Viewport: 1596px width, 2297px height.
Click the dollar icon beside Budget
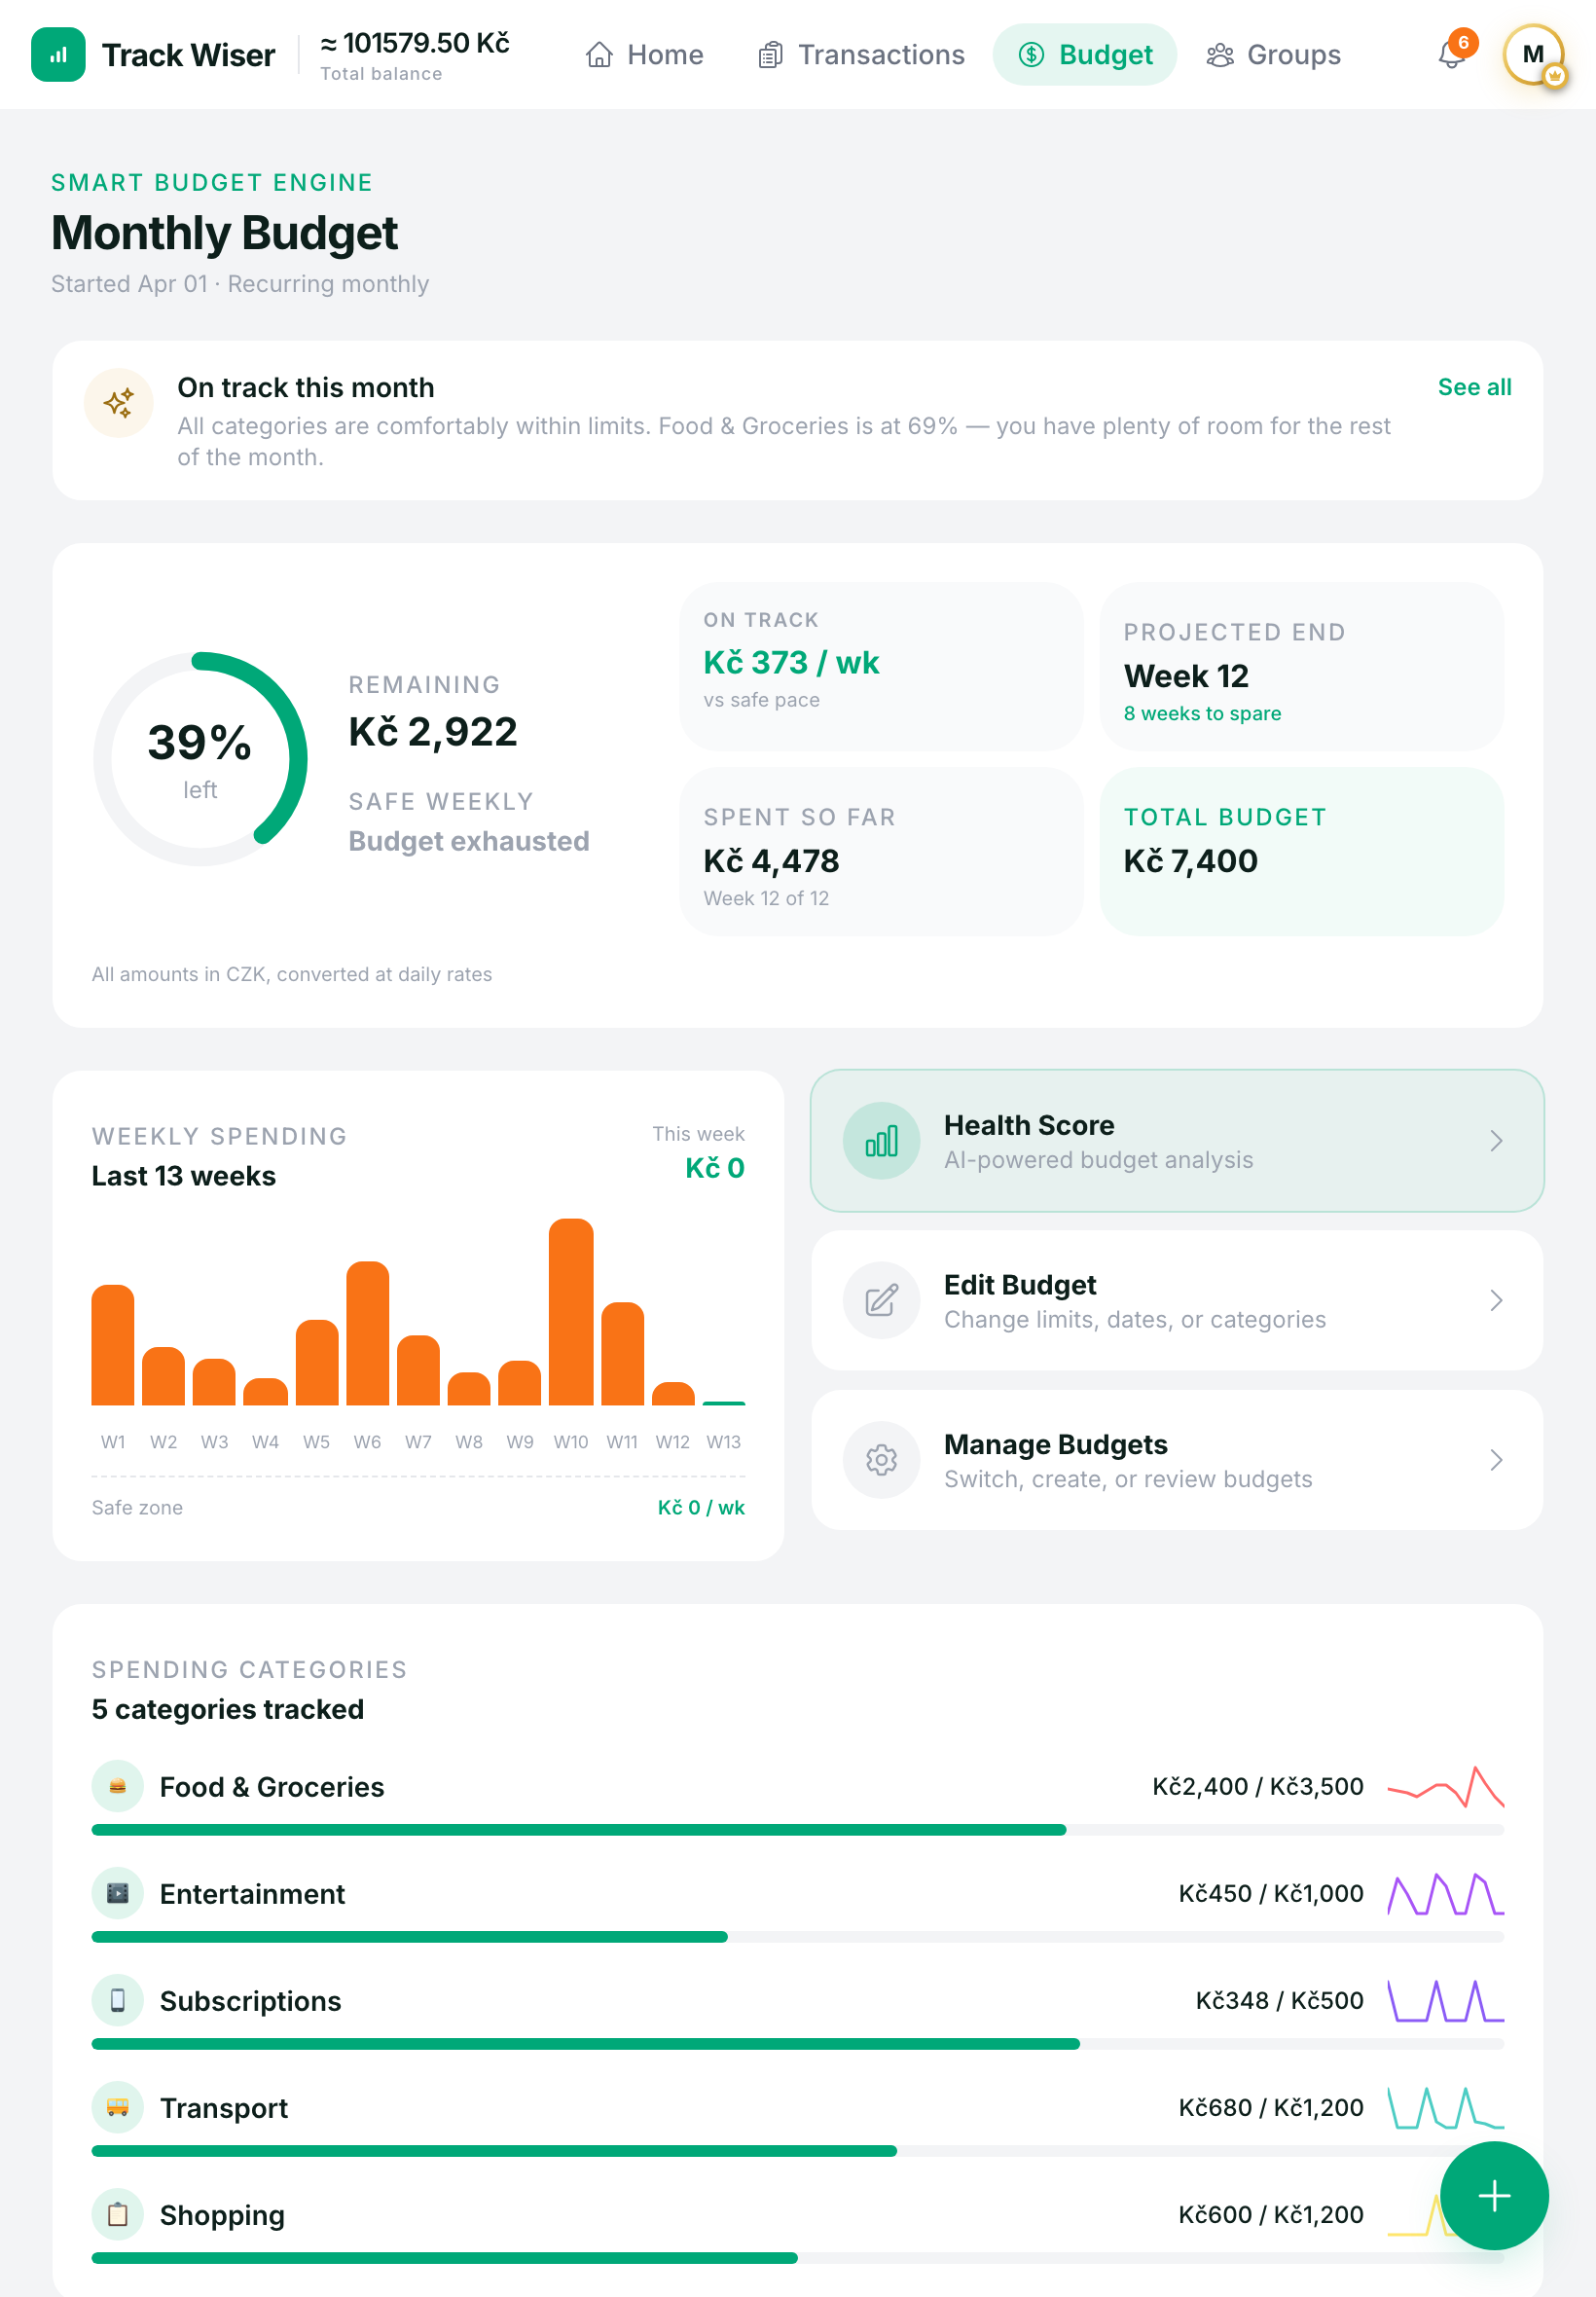(x=1031, y=54)
